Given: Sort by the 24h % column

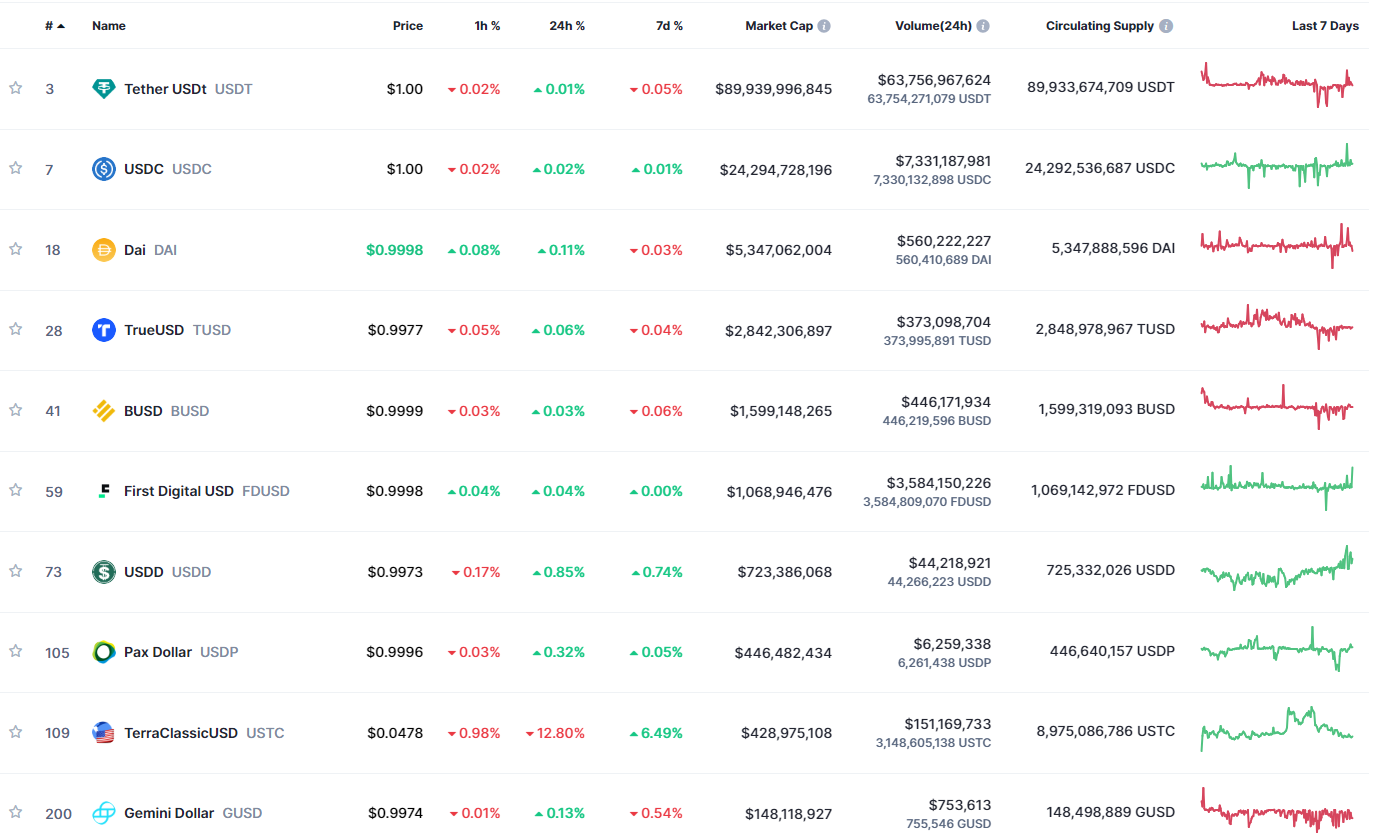Looking at the screenshot, I should (567, 26).
